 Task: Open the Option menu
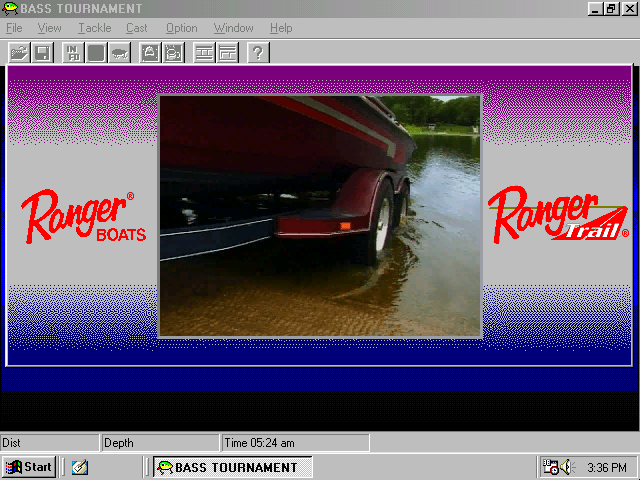point(182,28)
